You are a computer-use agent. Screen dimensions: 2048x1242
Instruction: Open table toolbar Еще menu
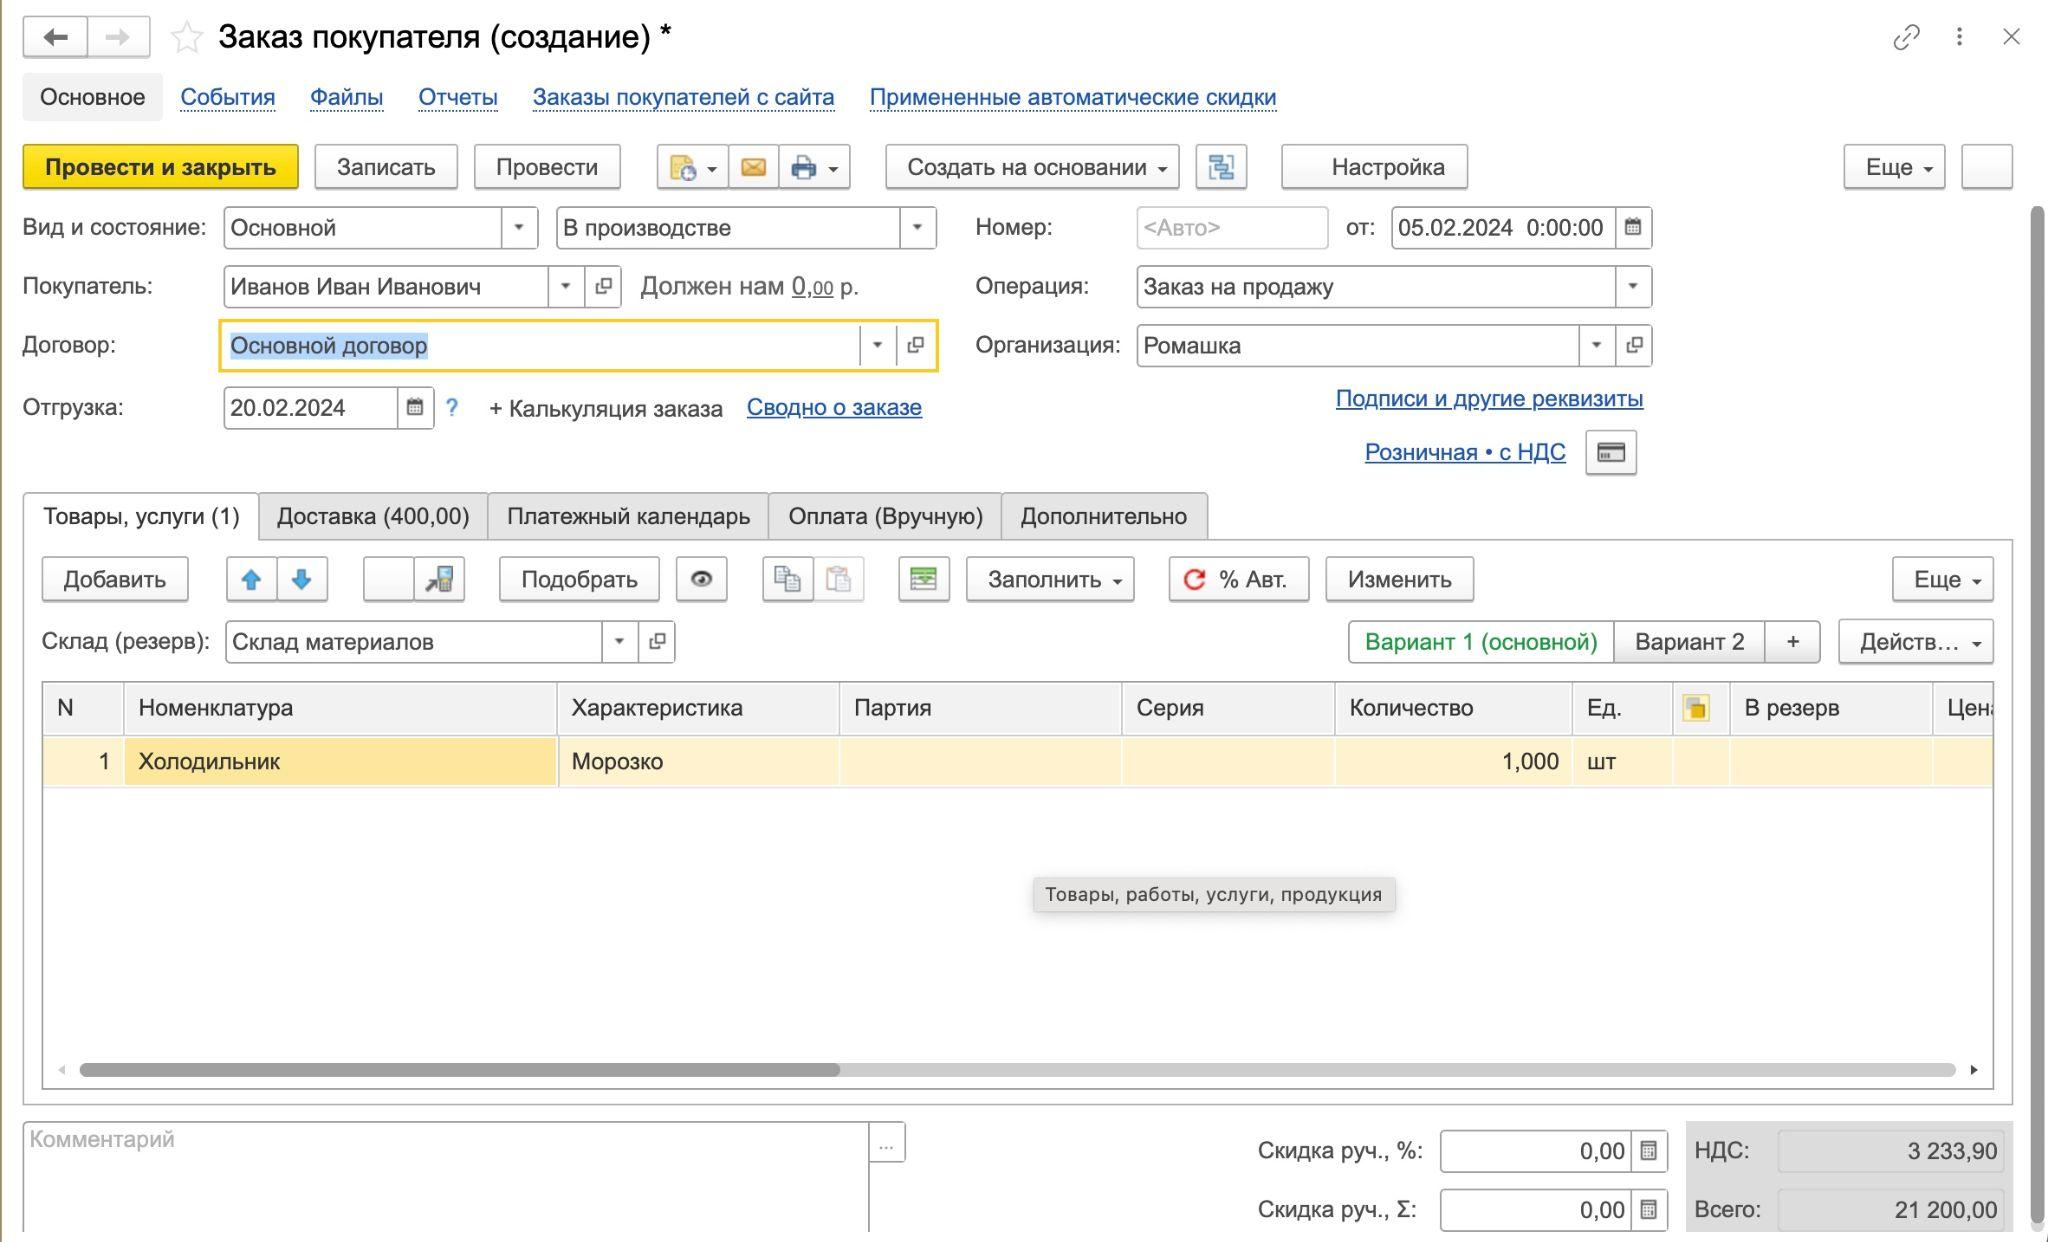tap(1942, 580)
